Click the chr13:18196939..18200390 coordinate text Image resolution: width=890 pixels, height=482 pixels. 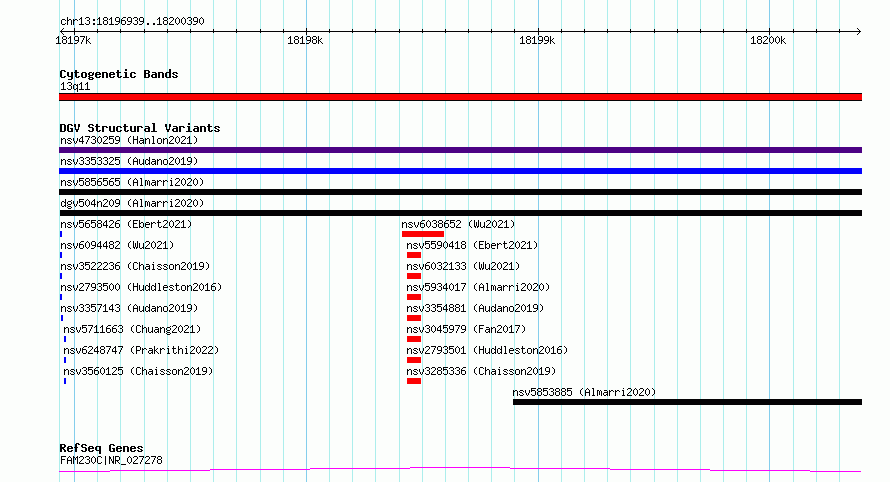pyautogui.click(x=132, y=22)
